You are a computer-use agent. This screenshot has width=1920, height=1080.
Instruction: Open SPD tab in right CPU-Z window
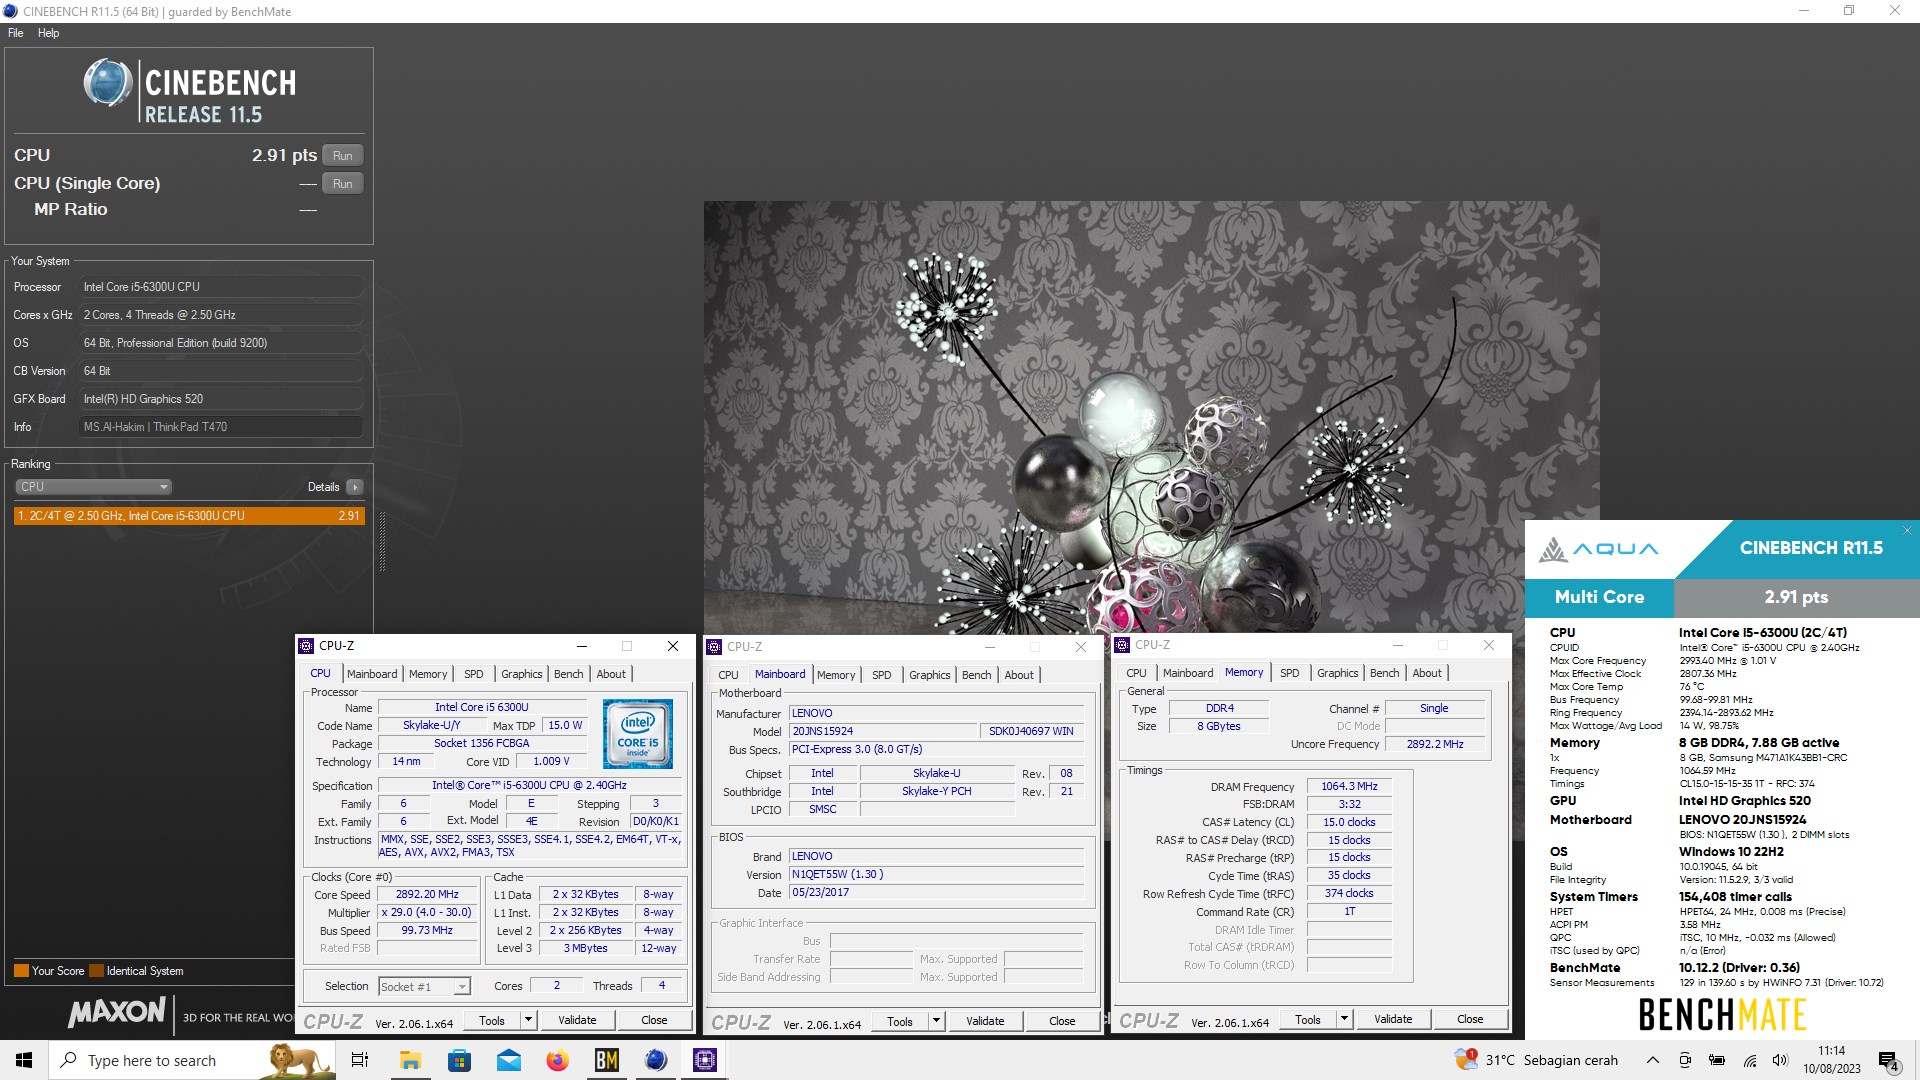(1290, 673)
